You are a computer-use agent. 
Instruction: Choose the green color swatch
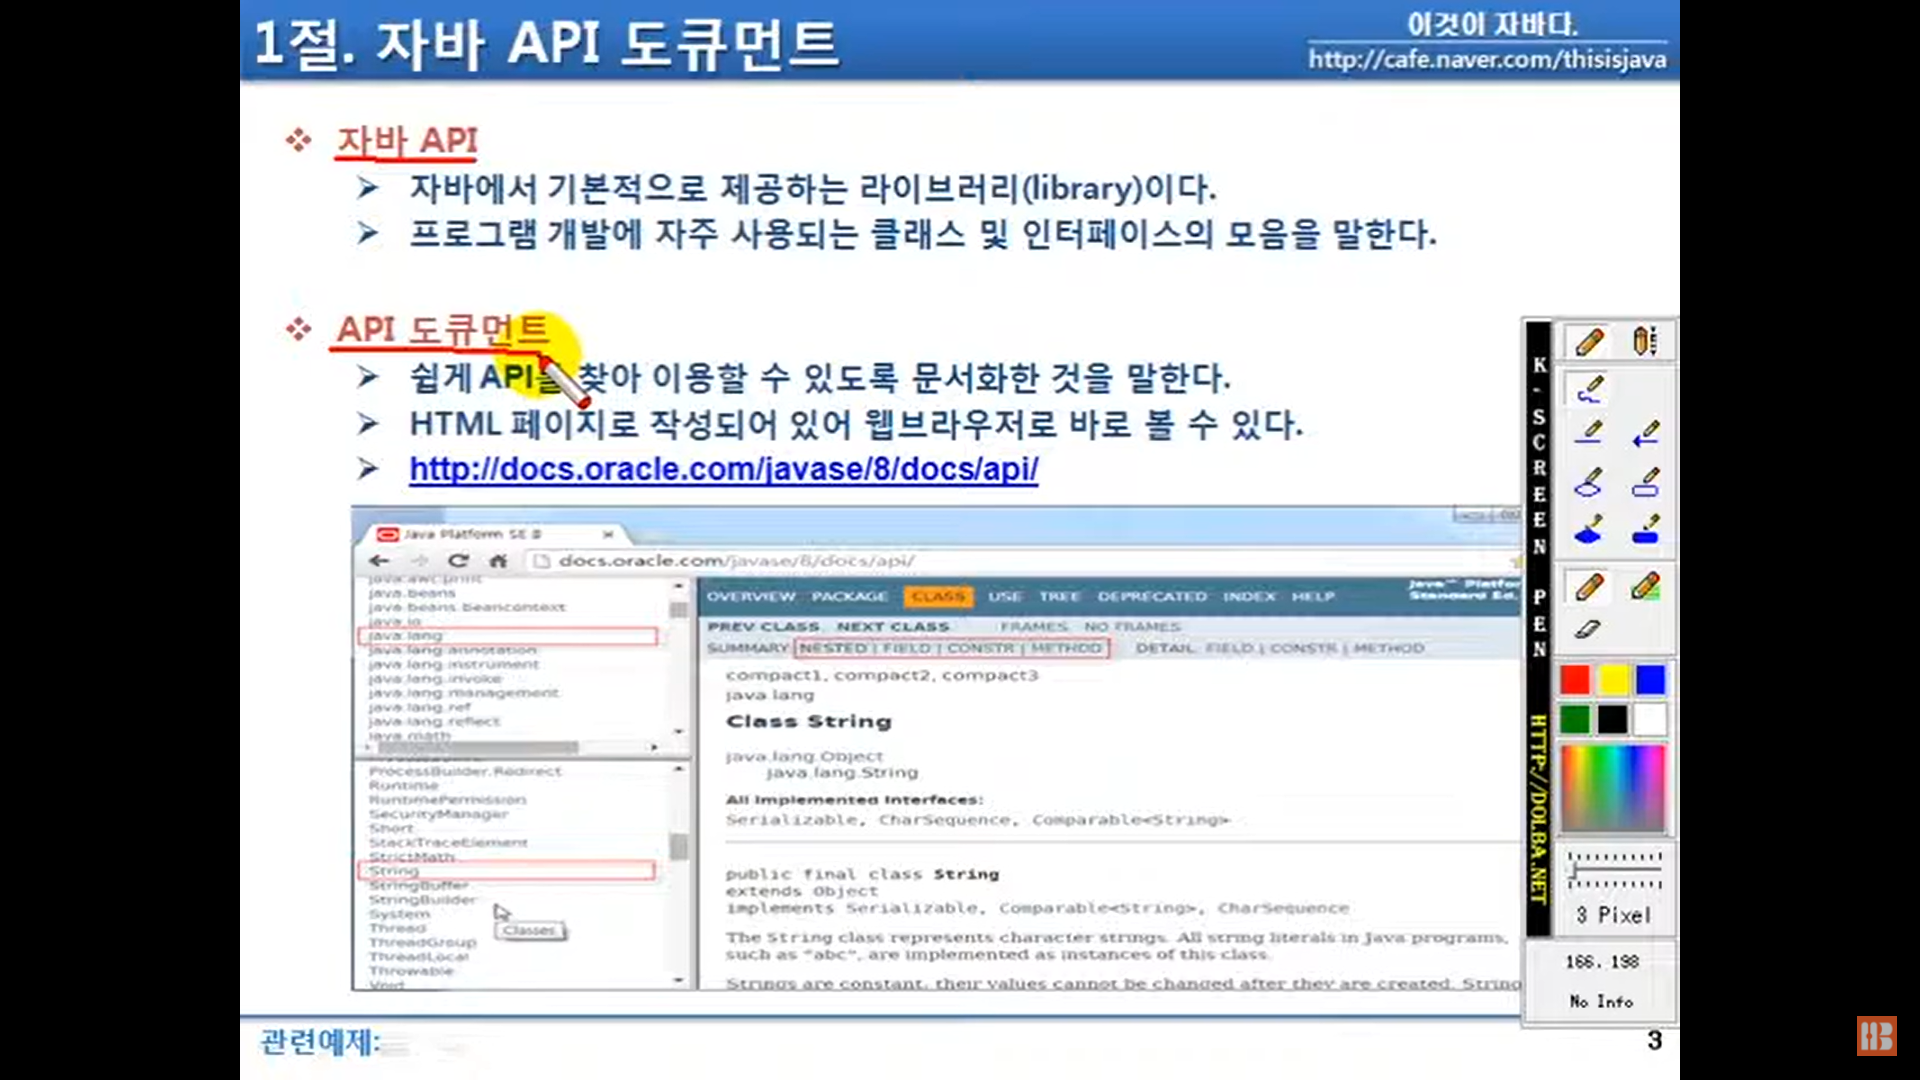[1575, 719]
